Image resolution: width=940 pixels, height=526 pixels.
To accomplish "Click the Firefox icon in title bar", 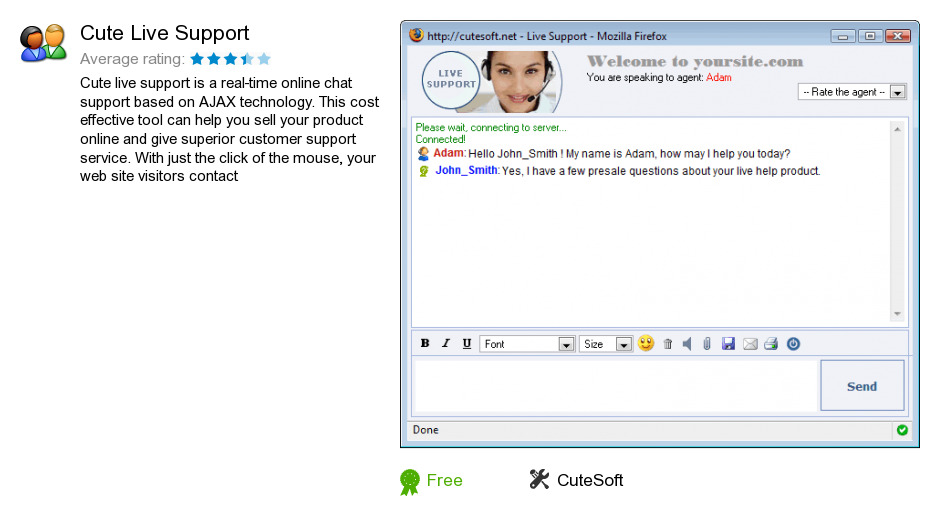I will click(x=416, y=35).
